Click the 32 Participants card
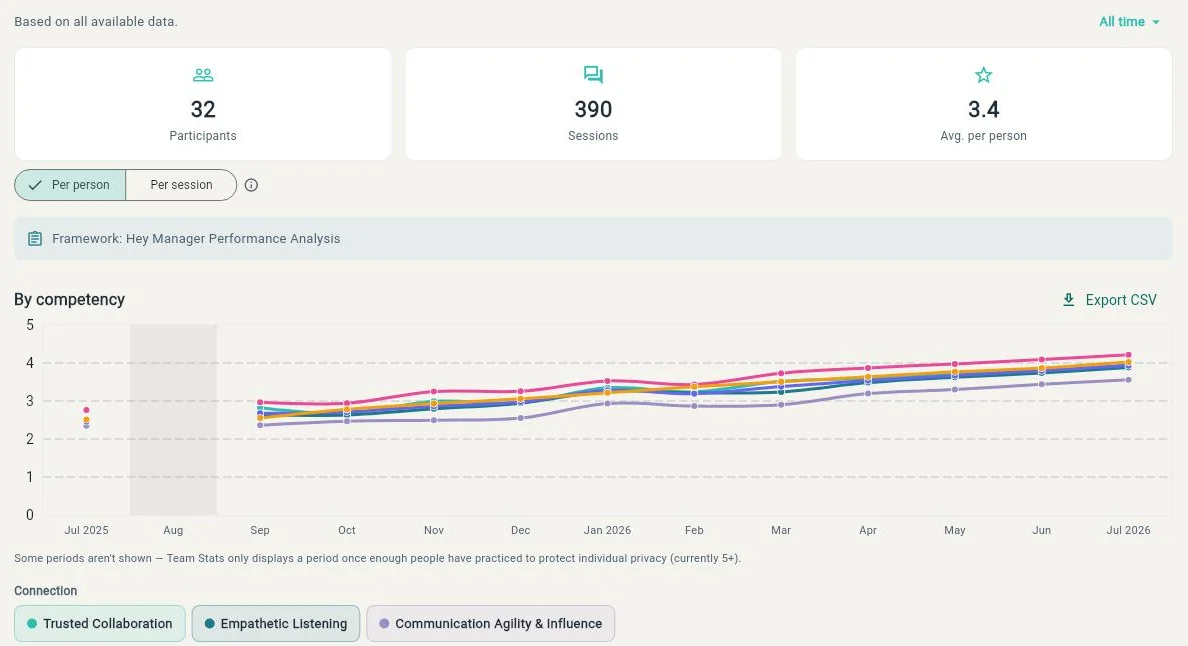Image resolution: width=1188 pixels, height=646 pixels. [203, 104]
